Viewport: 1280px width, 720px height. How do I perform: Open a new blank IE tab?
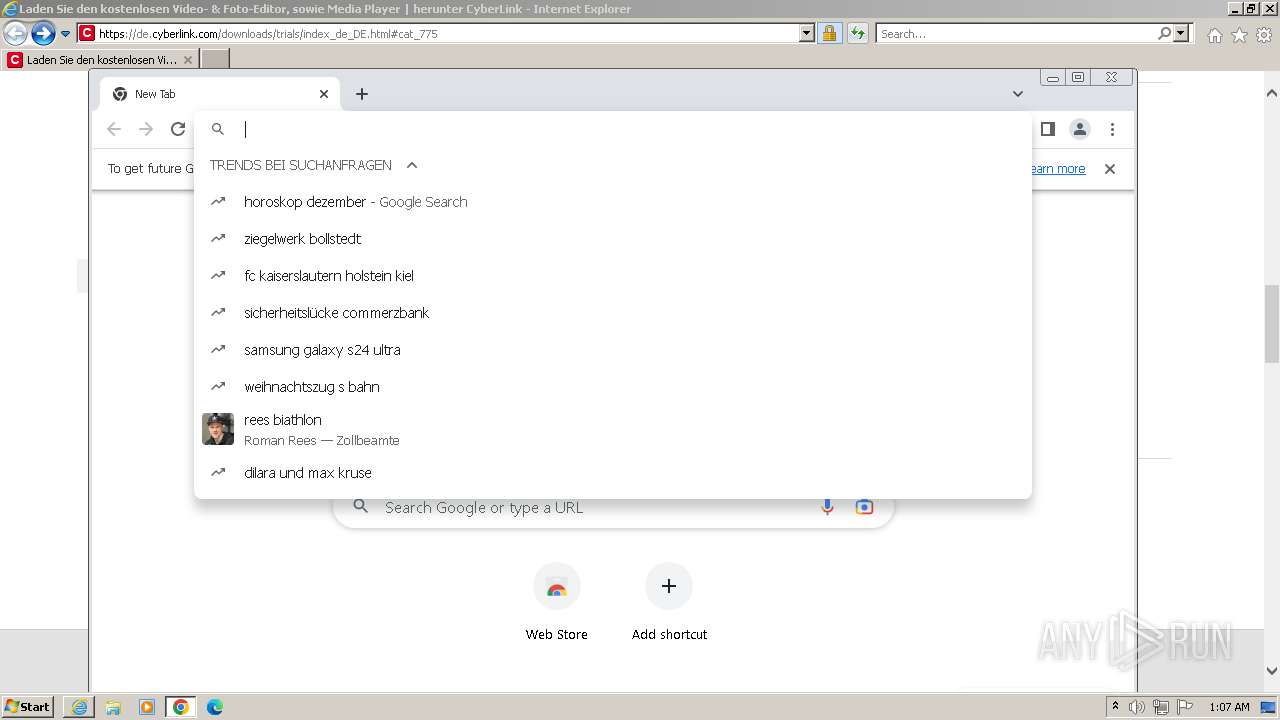pos(215,60)
